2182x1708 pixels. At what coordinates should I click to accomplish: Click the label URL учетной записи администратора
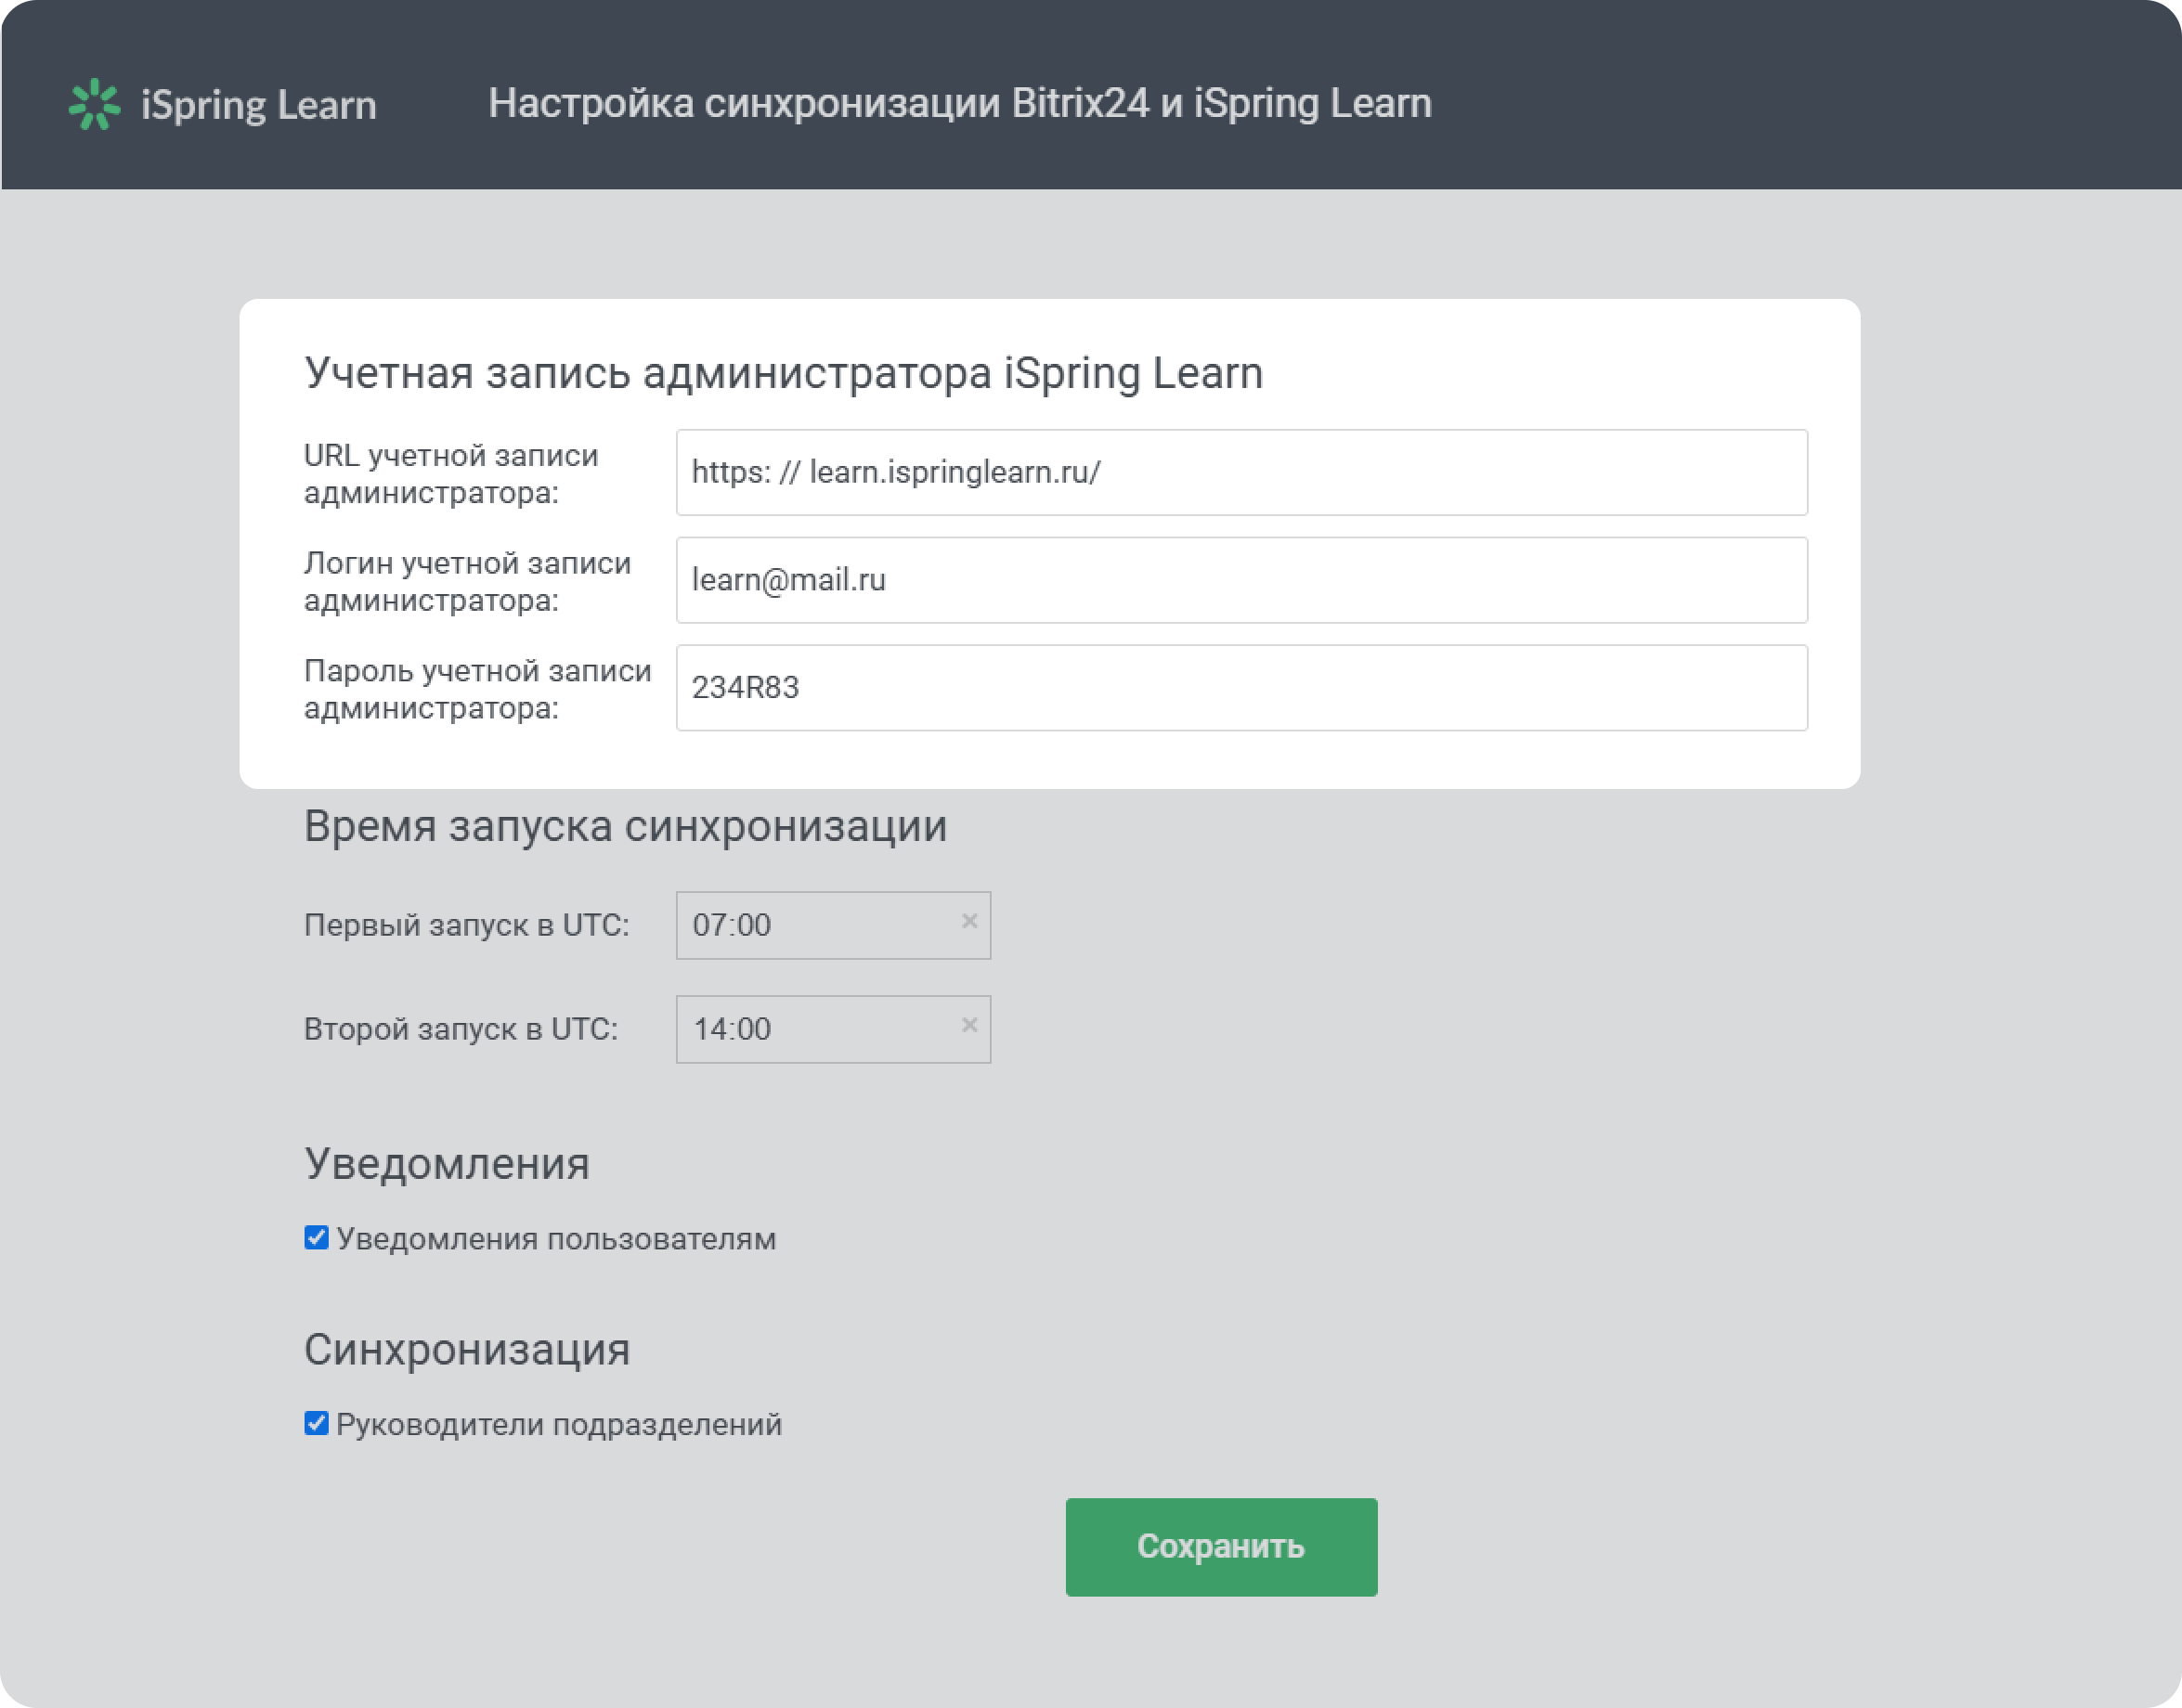click(x=451, y=474)
